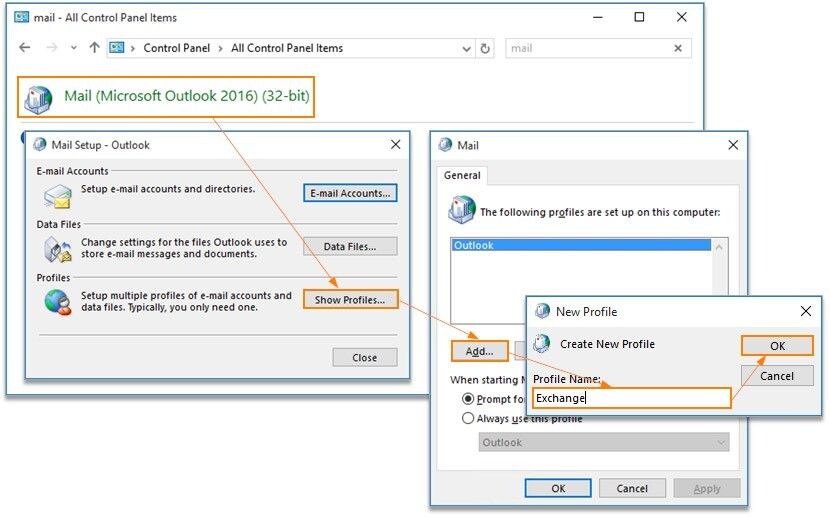Click the Mail Setup title bar X

coord(395,144)
